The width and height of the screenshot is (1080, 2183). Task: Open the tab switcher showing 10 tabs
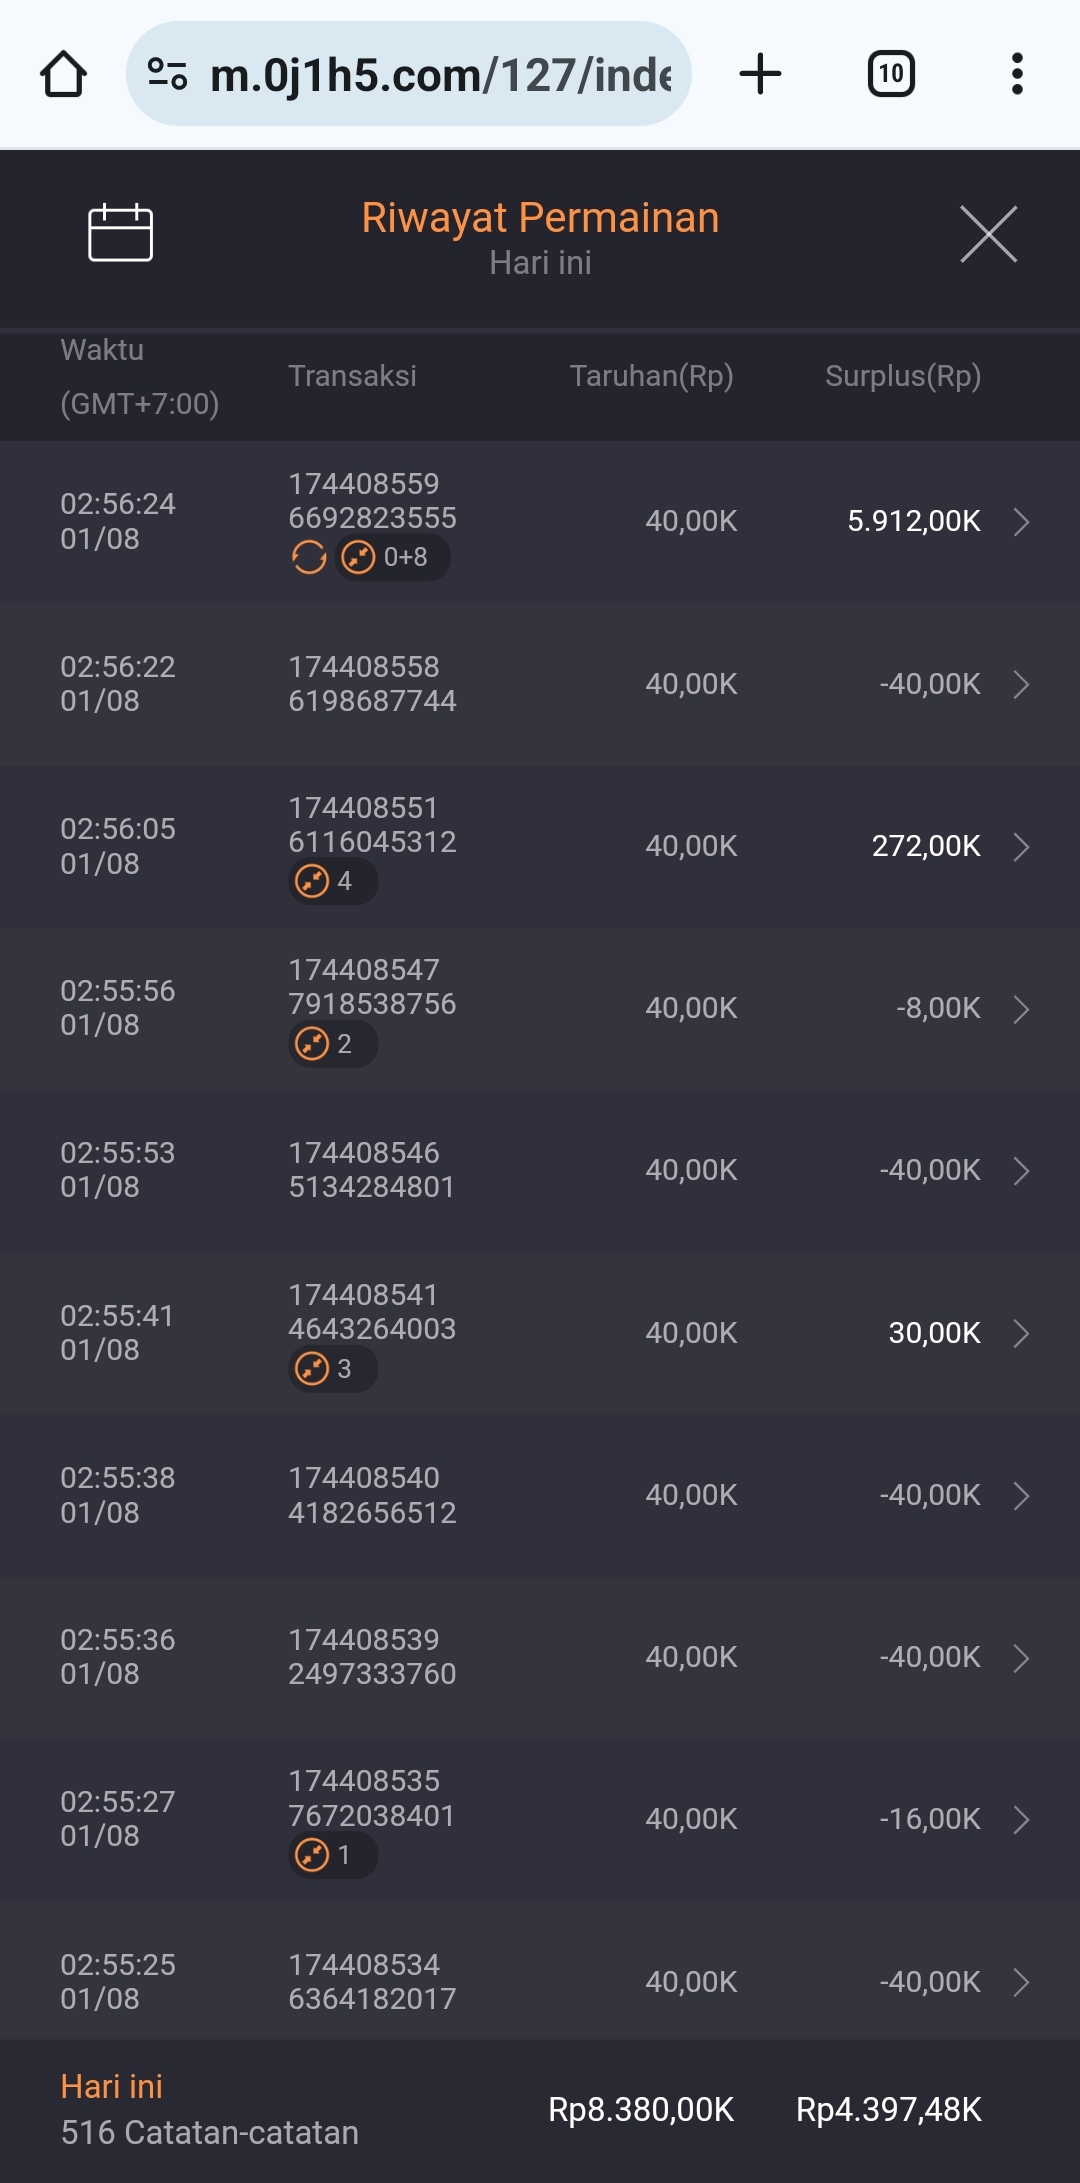pyautogui.click(x=890, y=74)
